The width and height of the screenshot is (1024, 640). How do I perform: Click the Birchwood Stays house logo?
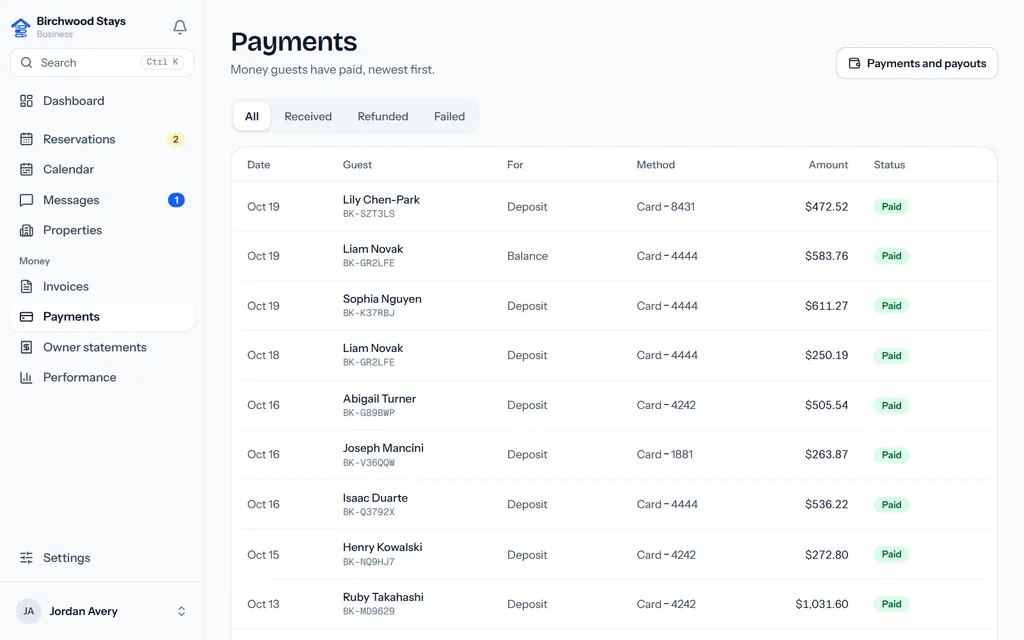click(21, 27)
